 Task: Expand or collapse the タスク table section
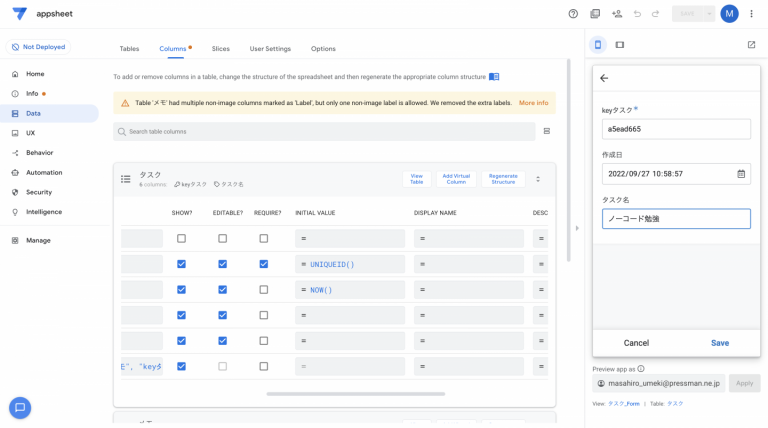(538, 179)
